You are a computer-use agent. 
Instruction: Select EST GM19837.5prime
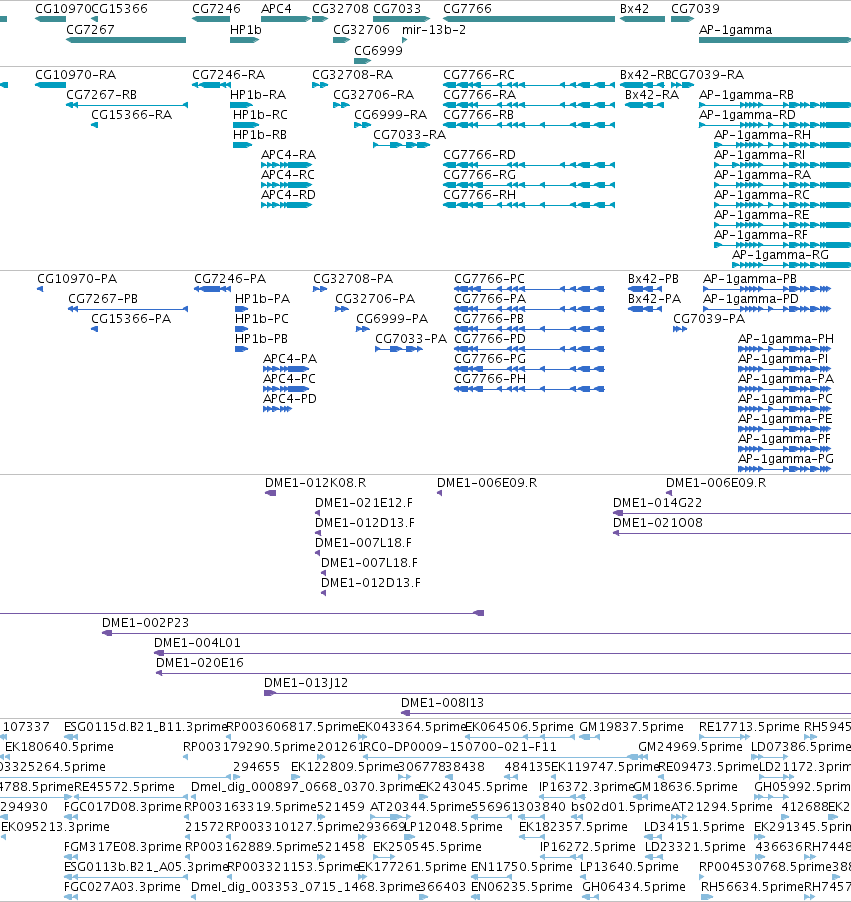coord(631,727)
